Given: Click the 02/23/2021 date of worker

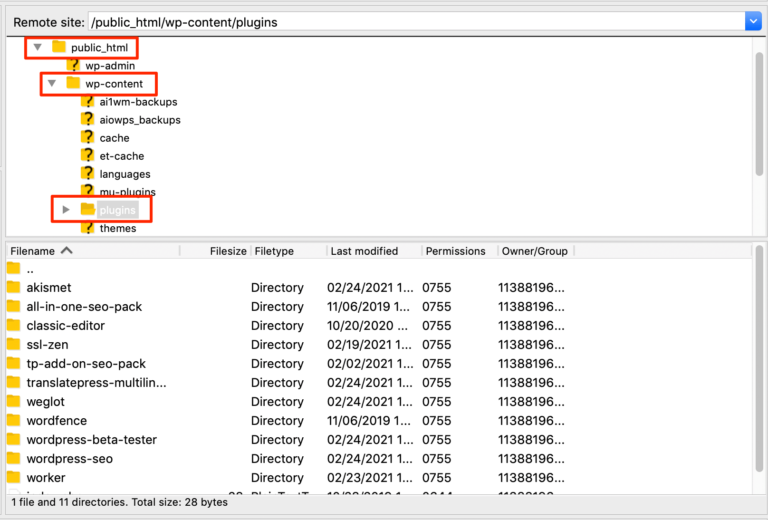Looking at the screenshot, I should pyautogui.click(x=370, y=478).
